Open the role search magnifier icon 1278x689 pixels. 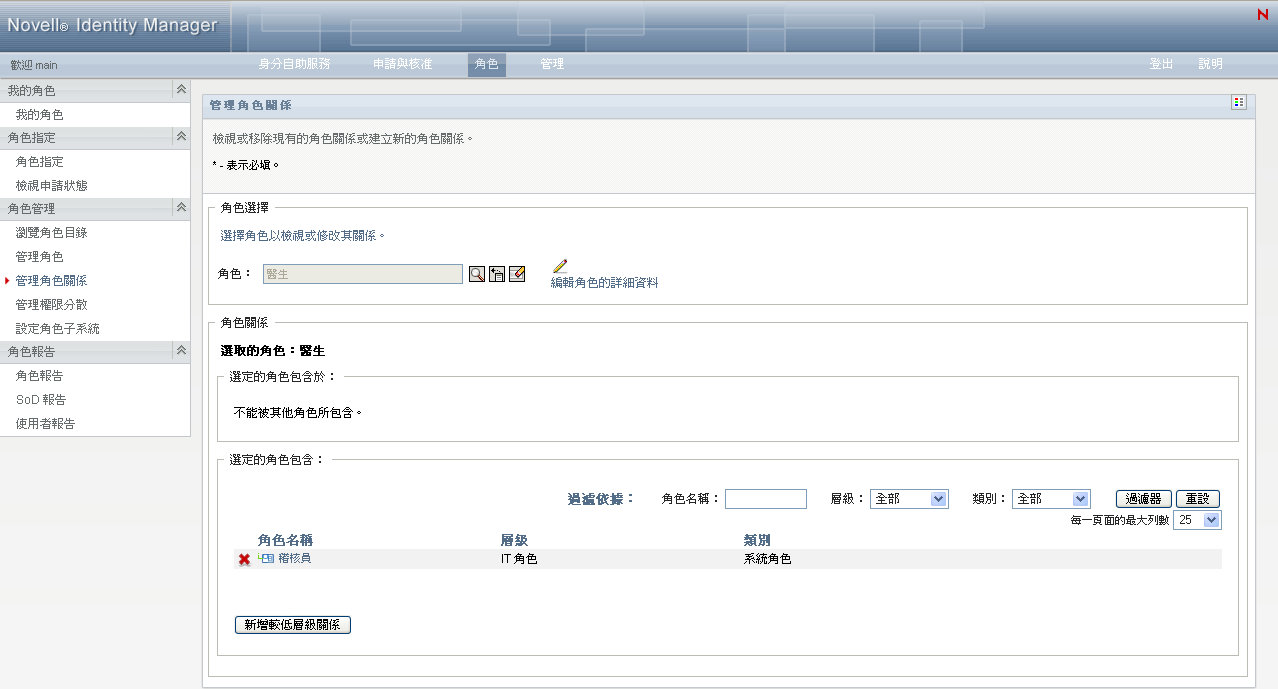pyautogui.click(x=476, y=274)
